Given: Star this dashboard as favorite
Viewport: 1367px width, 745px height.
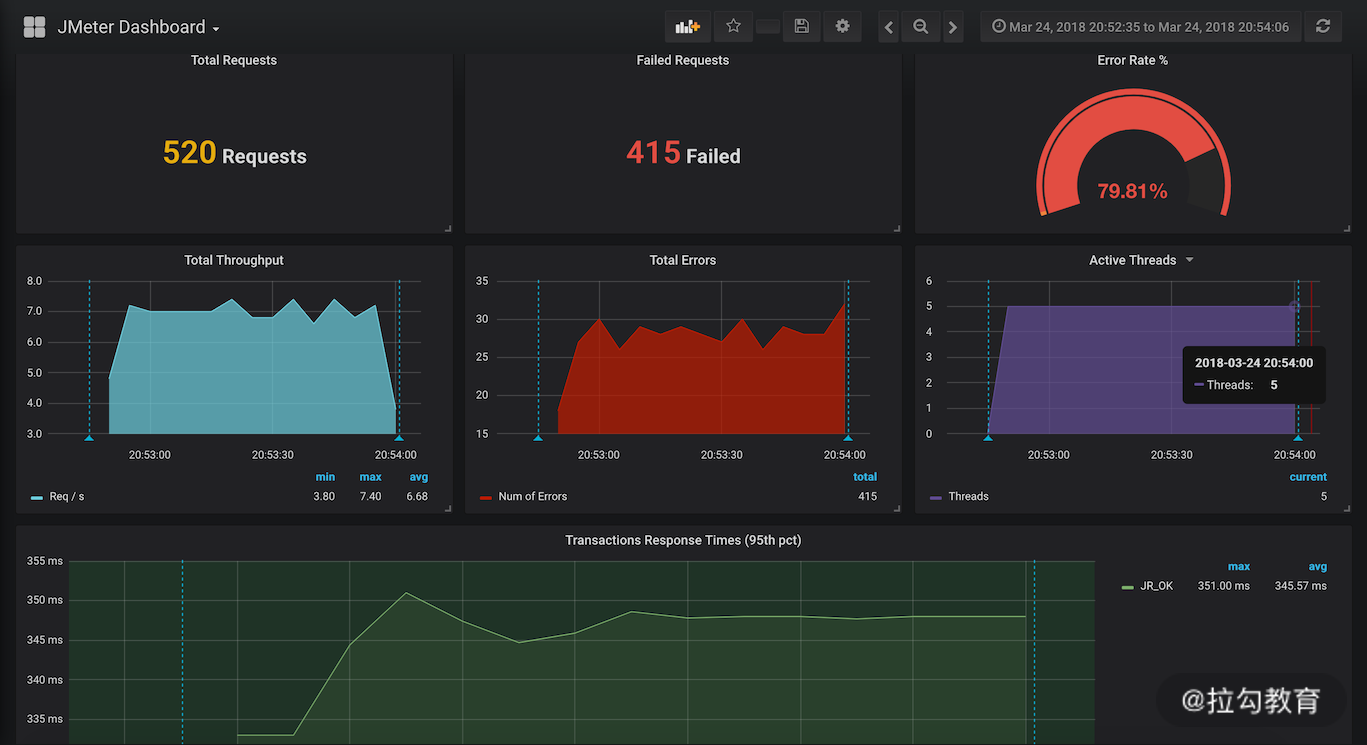Looking at the screenshot, I should [x=733, y=27].
